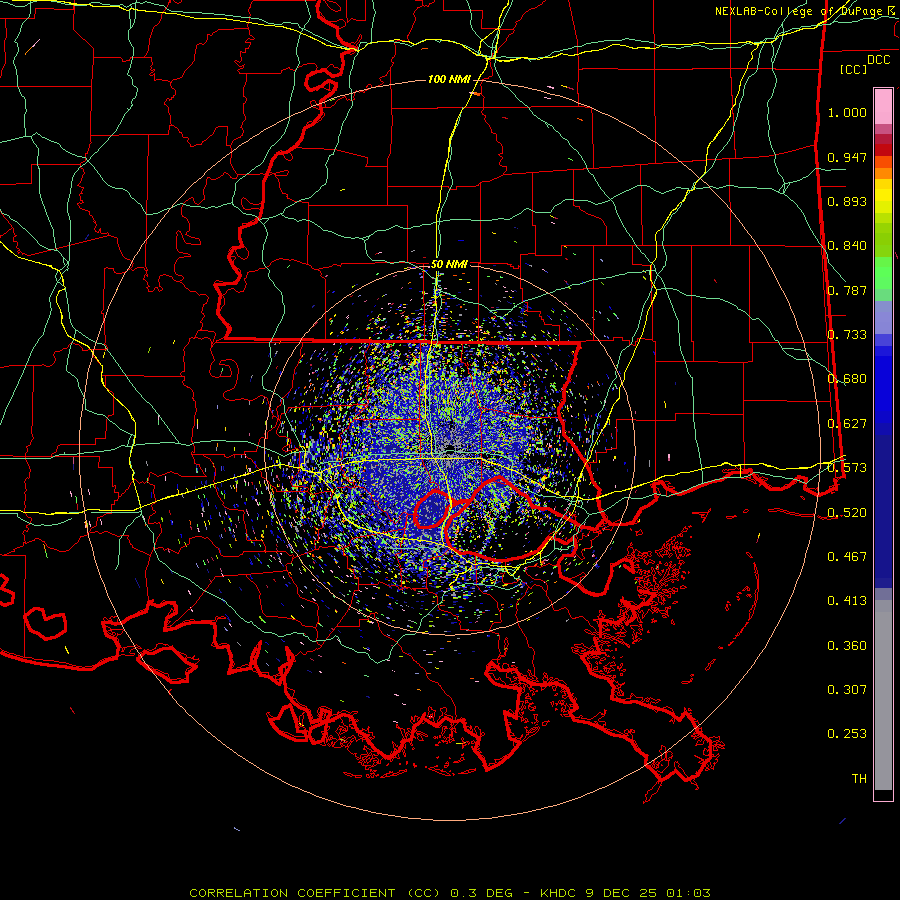Screen dimensions: 900x900
Task: Click the 0.520 scale value
Action: (847, 513)
